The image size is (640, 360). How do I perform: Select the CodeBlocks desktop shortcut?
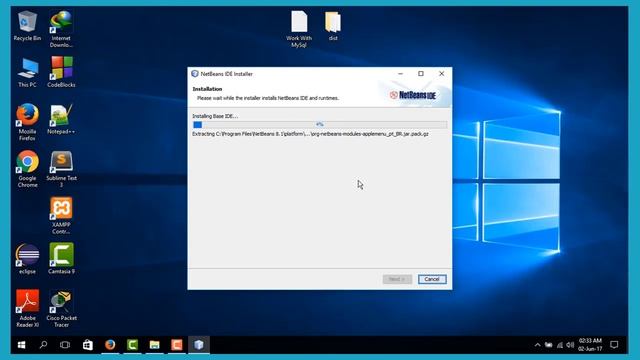pos(61,72)
